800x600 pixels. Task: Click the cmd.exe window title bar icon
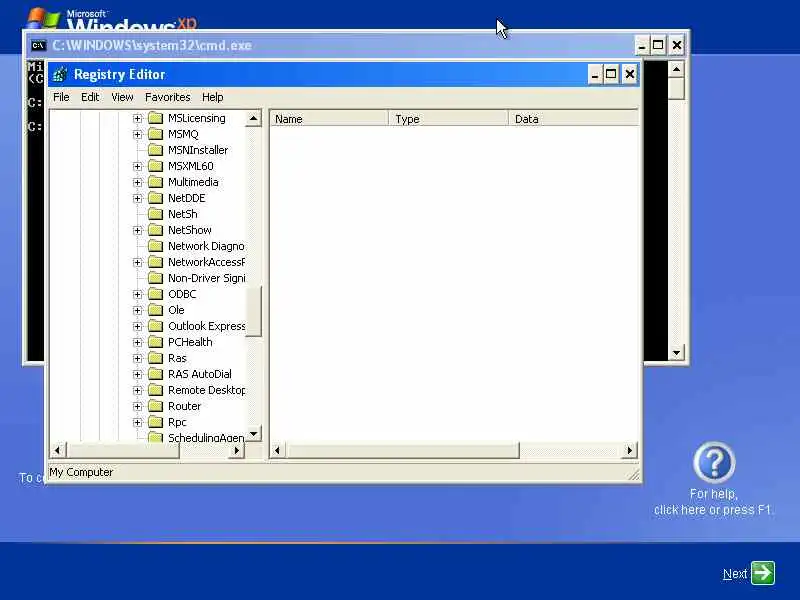[x=38, y=45]
